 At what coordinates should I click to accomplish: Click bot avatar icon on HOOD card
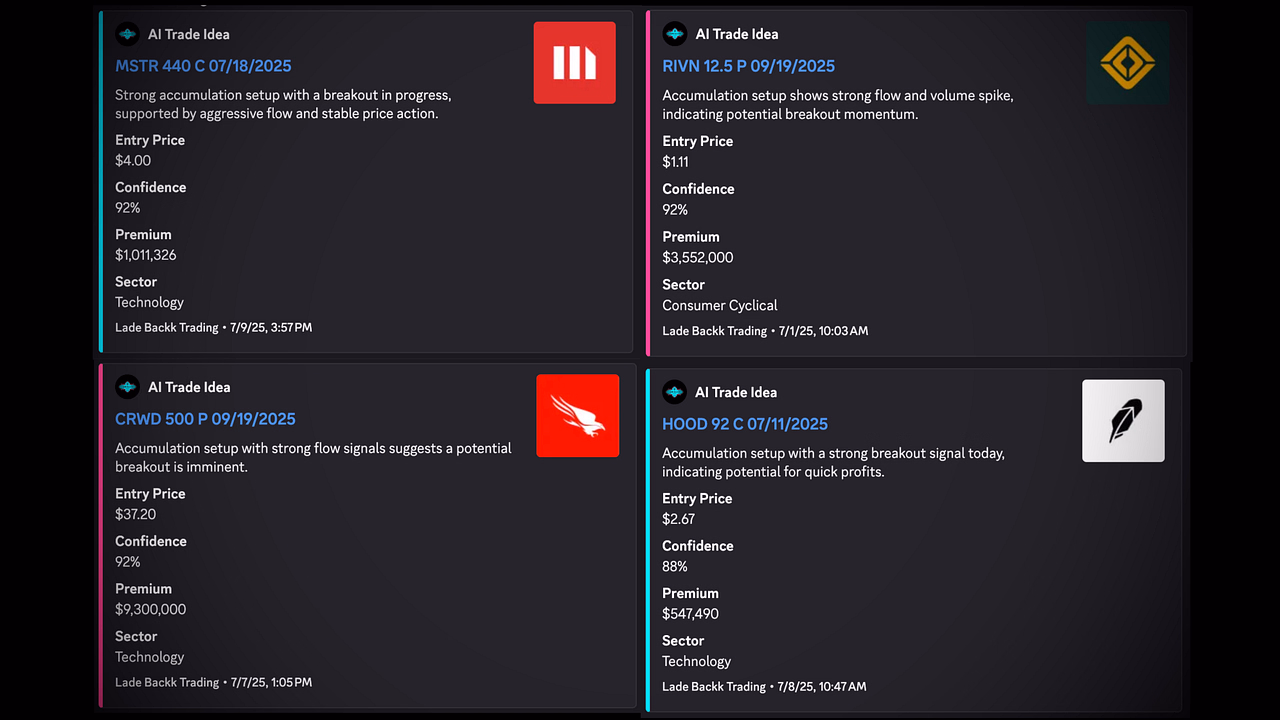click(x=675, y=392)
